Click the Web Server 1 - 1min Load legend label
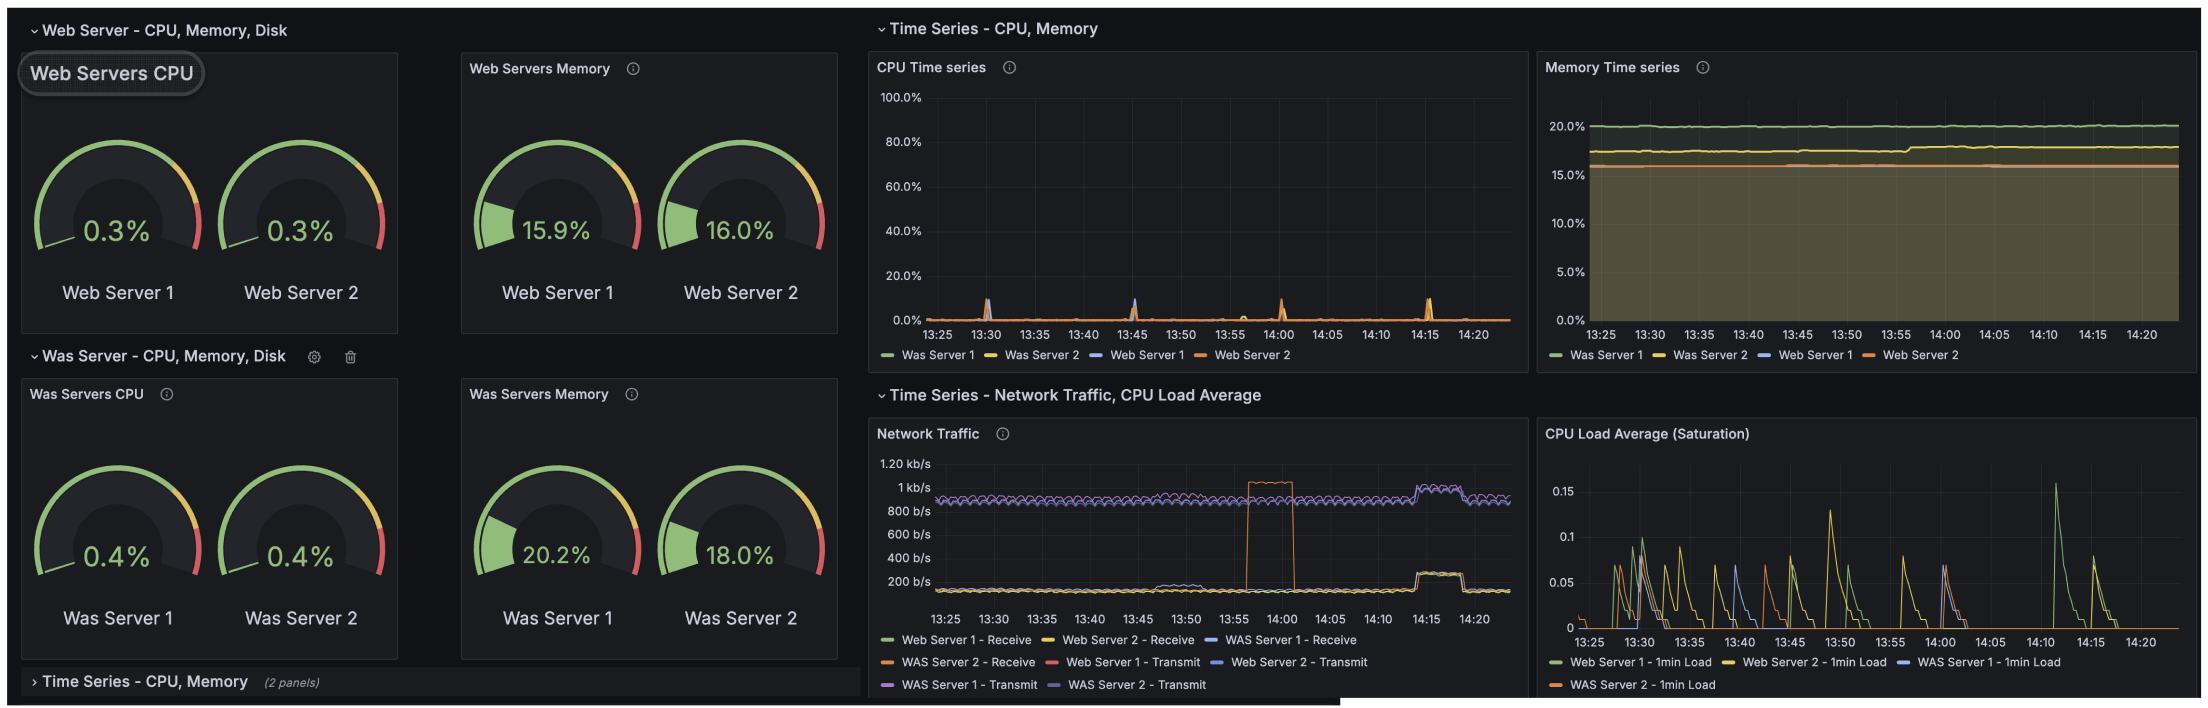The width and height of the screenshot is (2208, 708). coord(1640,662)
